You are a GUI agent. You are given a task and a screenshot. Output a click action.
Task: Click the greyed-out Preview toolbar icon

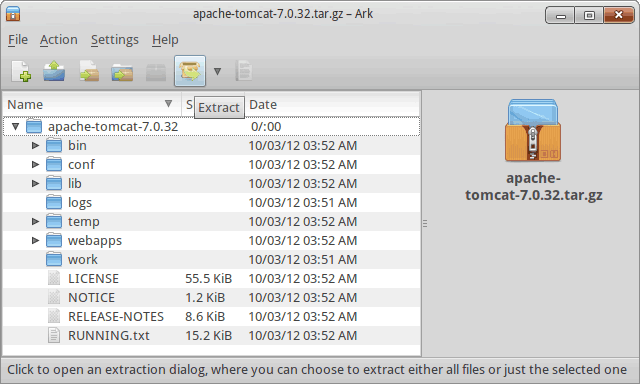[x=244, y=71]
